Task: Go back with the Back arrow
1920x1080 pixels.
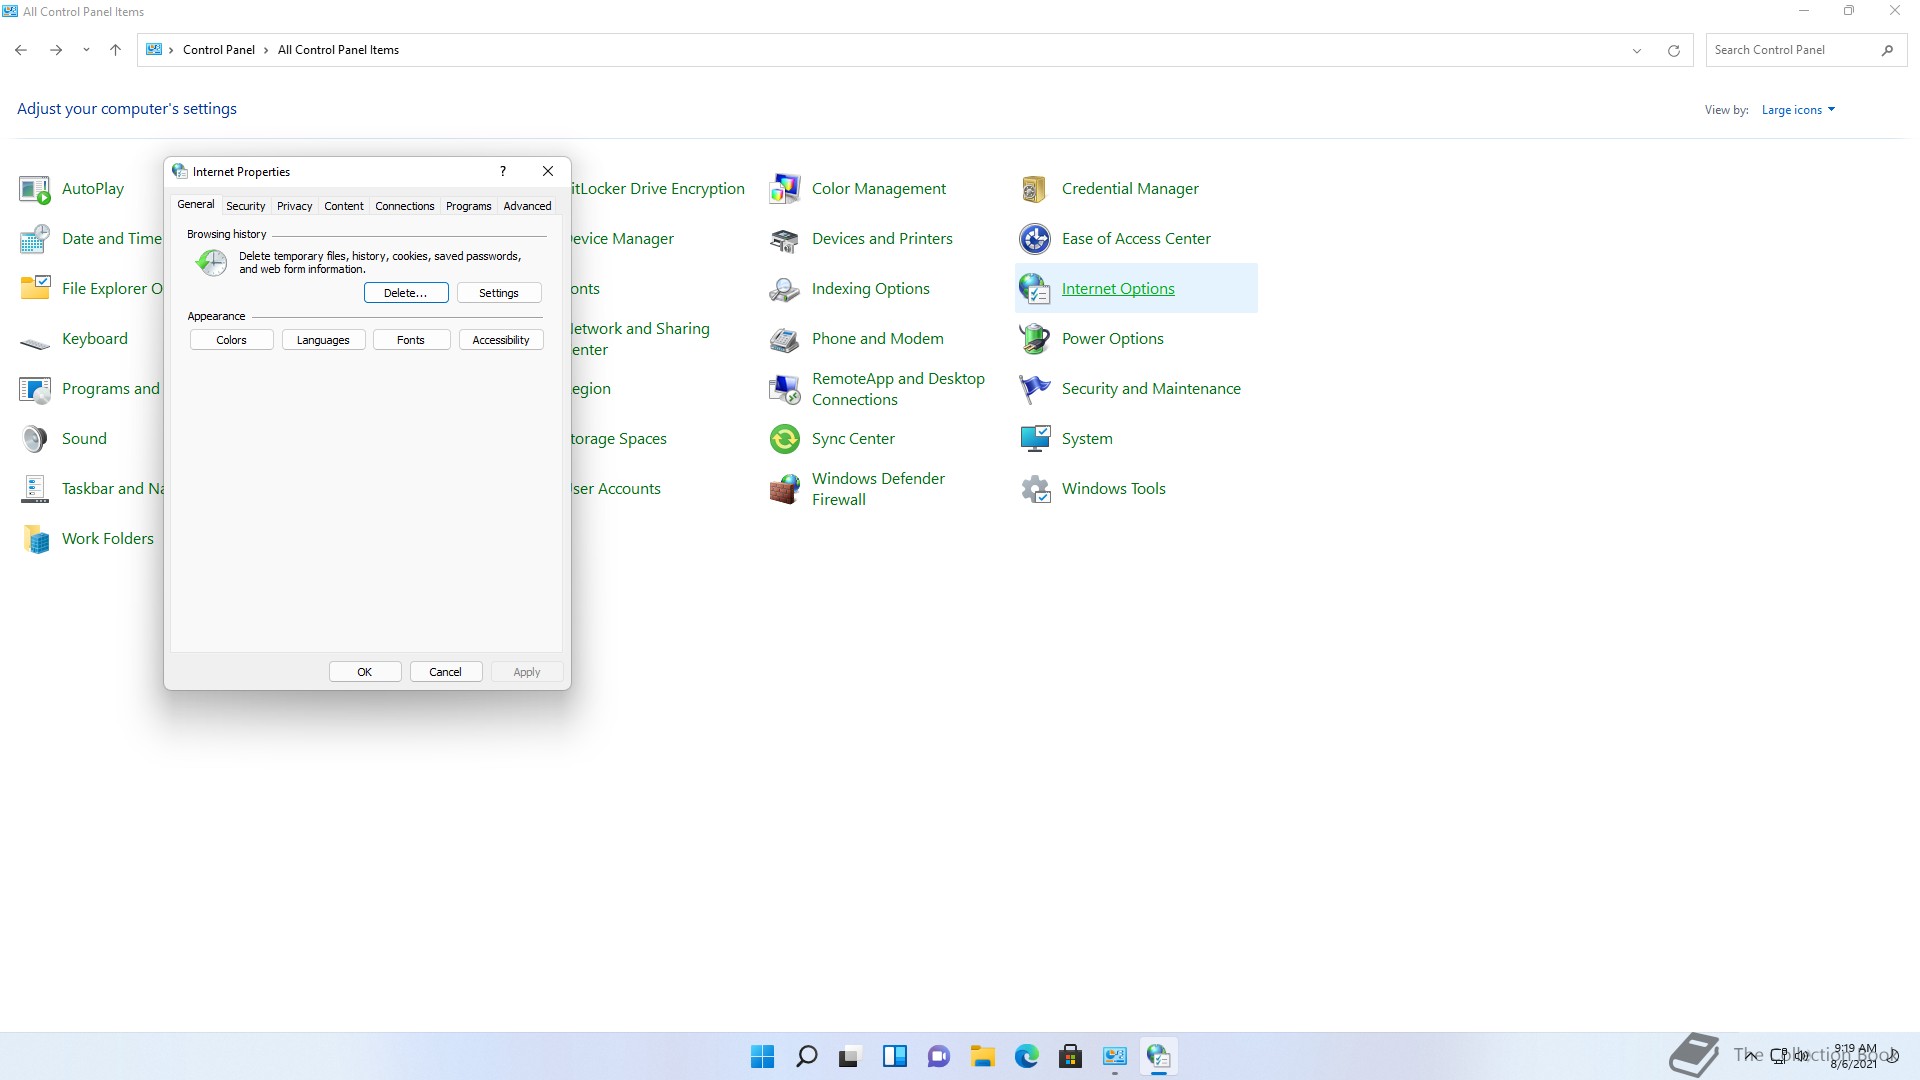Action: (x=21, y=50)
